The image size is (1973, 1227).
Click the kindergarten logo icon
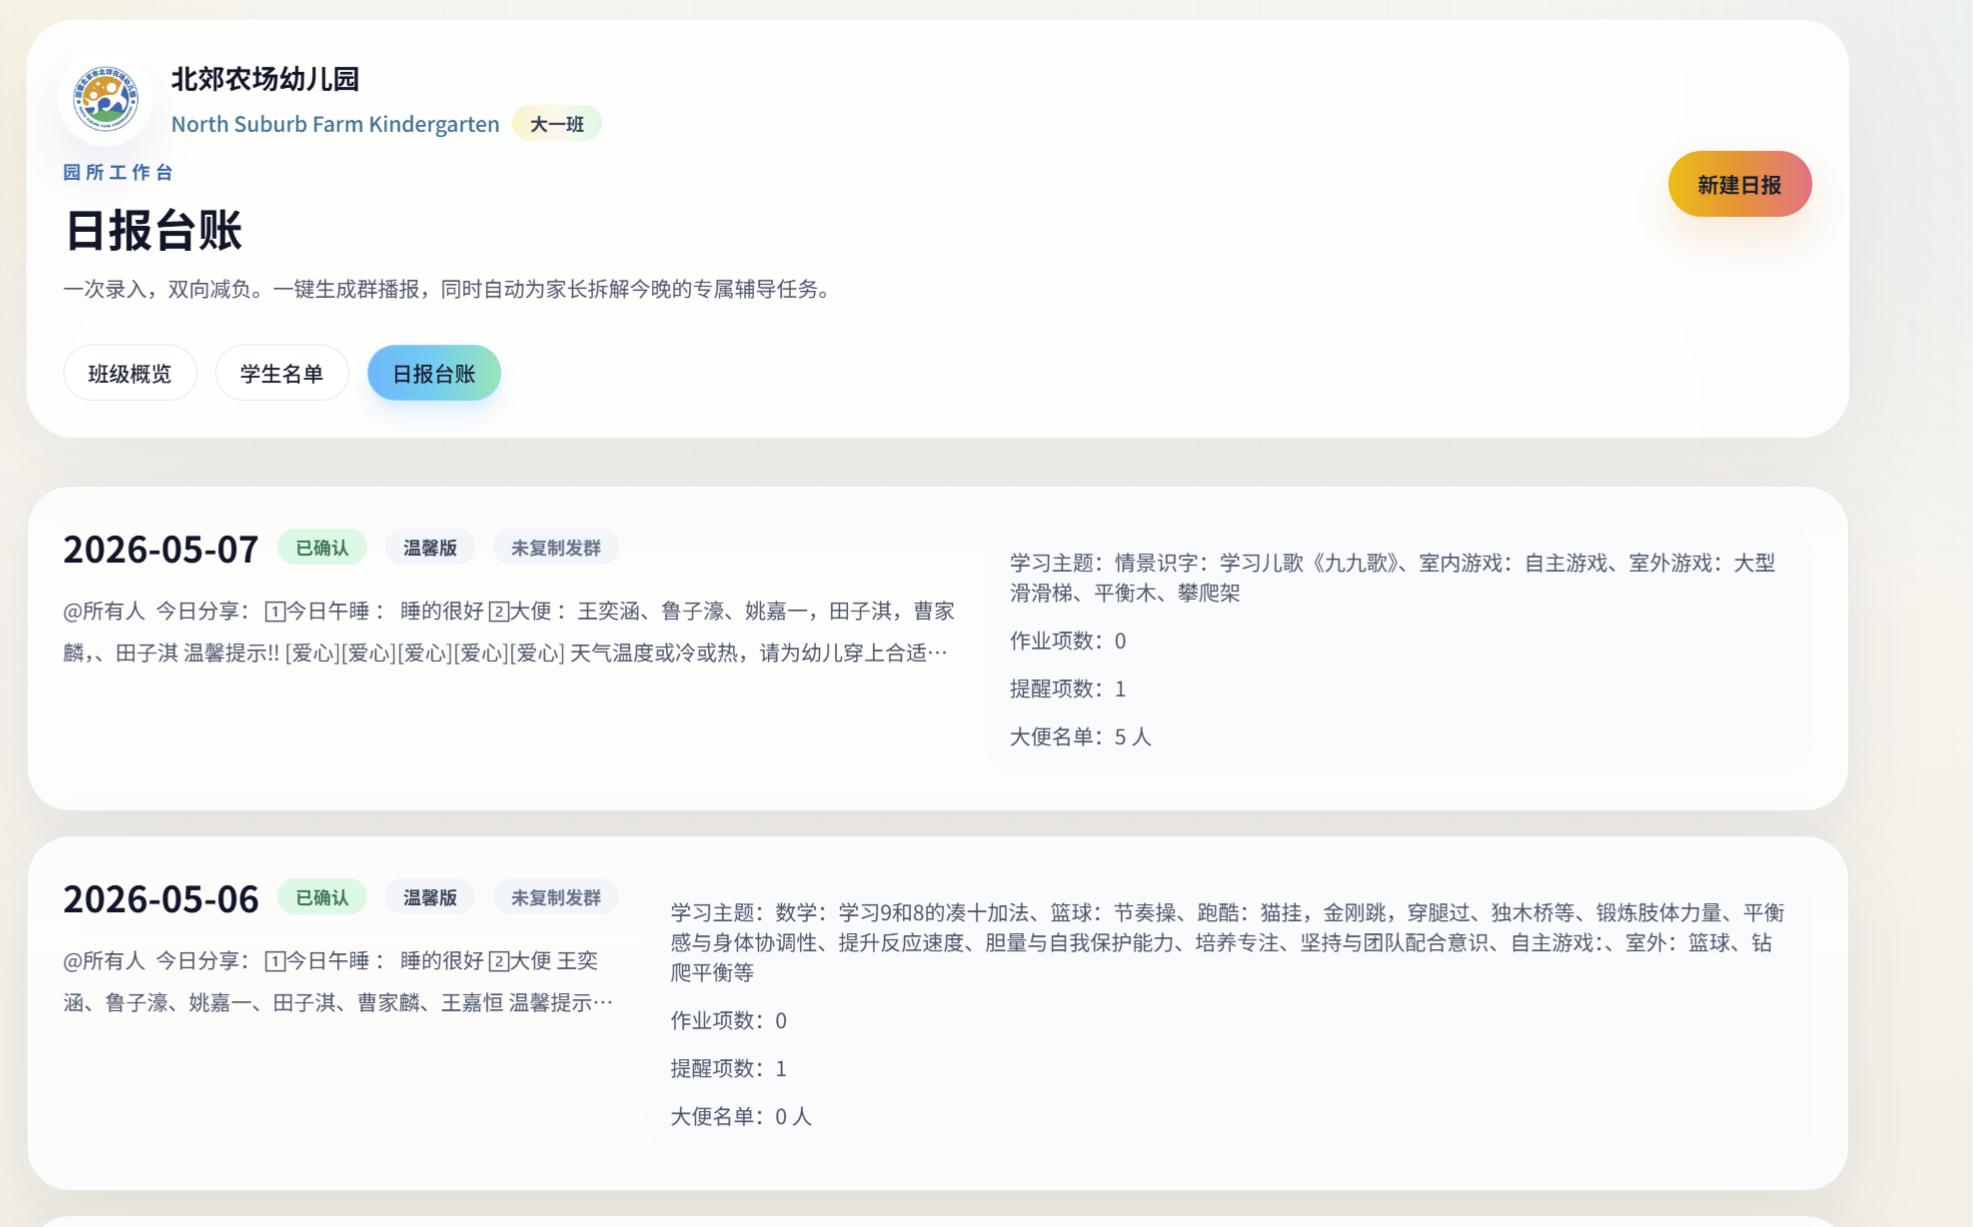coord(105,99)
